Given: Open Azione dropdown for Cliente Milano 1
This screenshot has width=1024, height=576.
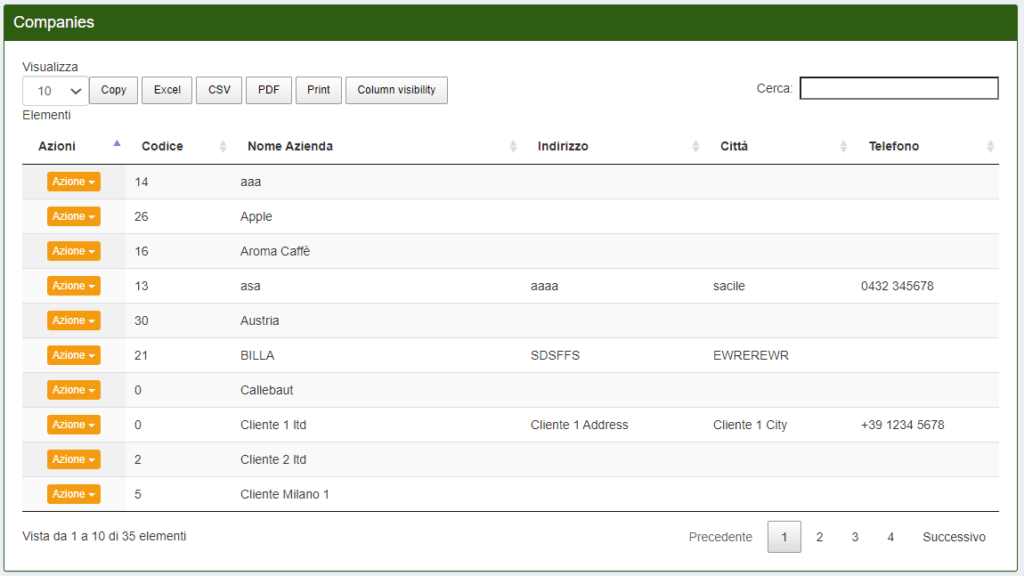Looking at the screenshot, I should tap(74, 495).
